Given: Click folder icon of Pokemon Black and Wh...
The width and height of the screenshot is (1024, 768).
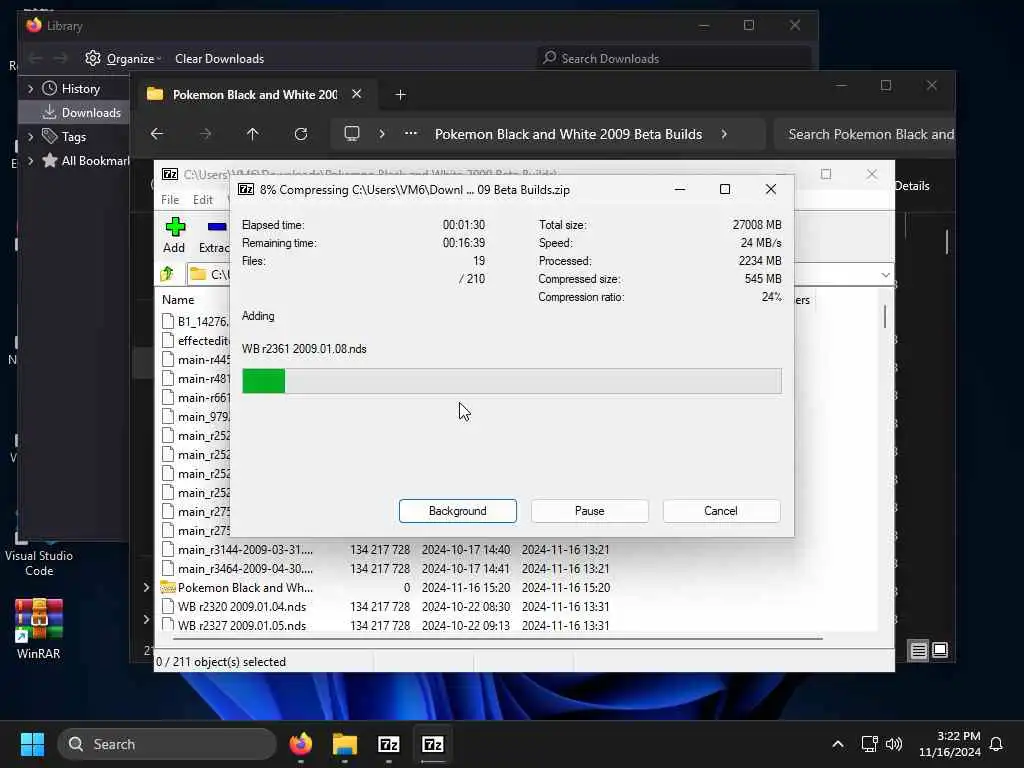Looking at the screenshot, I should (168, 587).
